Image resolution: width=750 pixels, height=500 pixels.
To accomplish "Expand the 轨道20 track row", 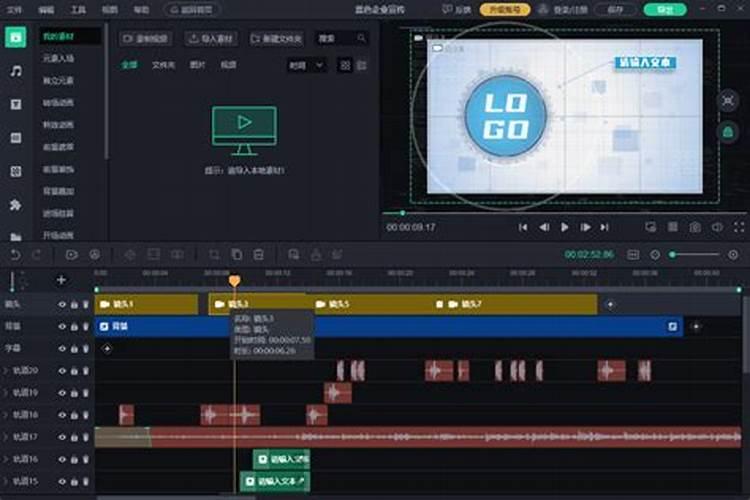I will [6, 371].
